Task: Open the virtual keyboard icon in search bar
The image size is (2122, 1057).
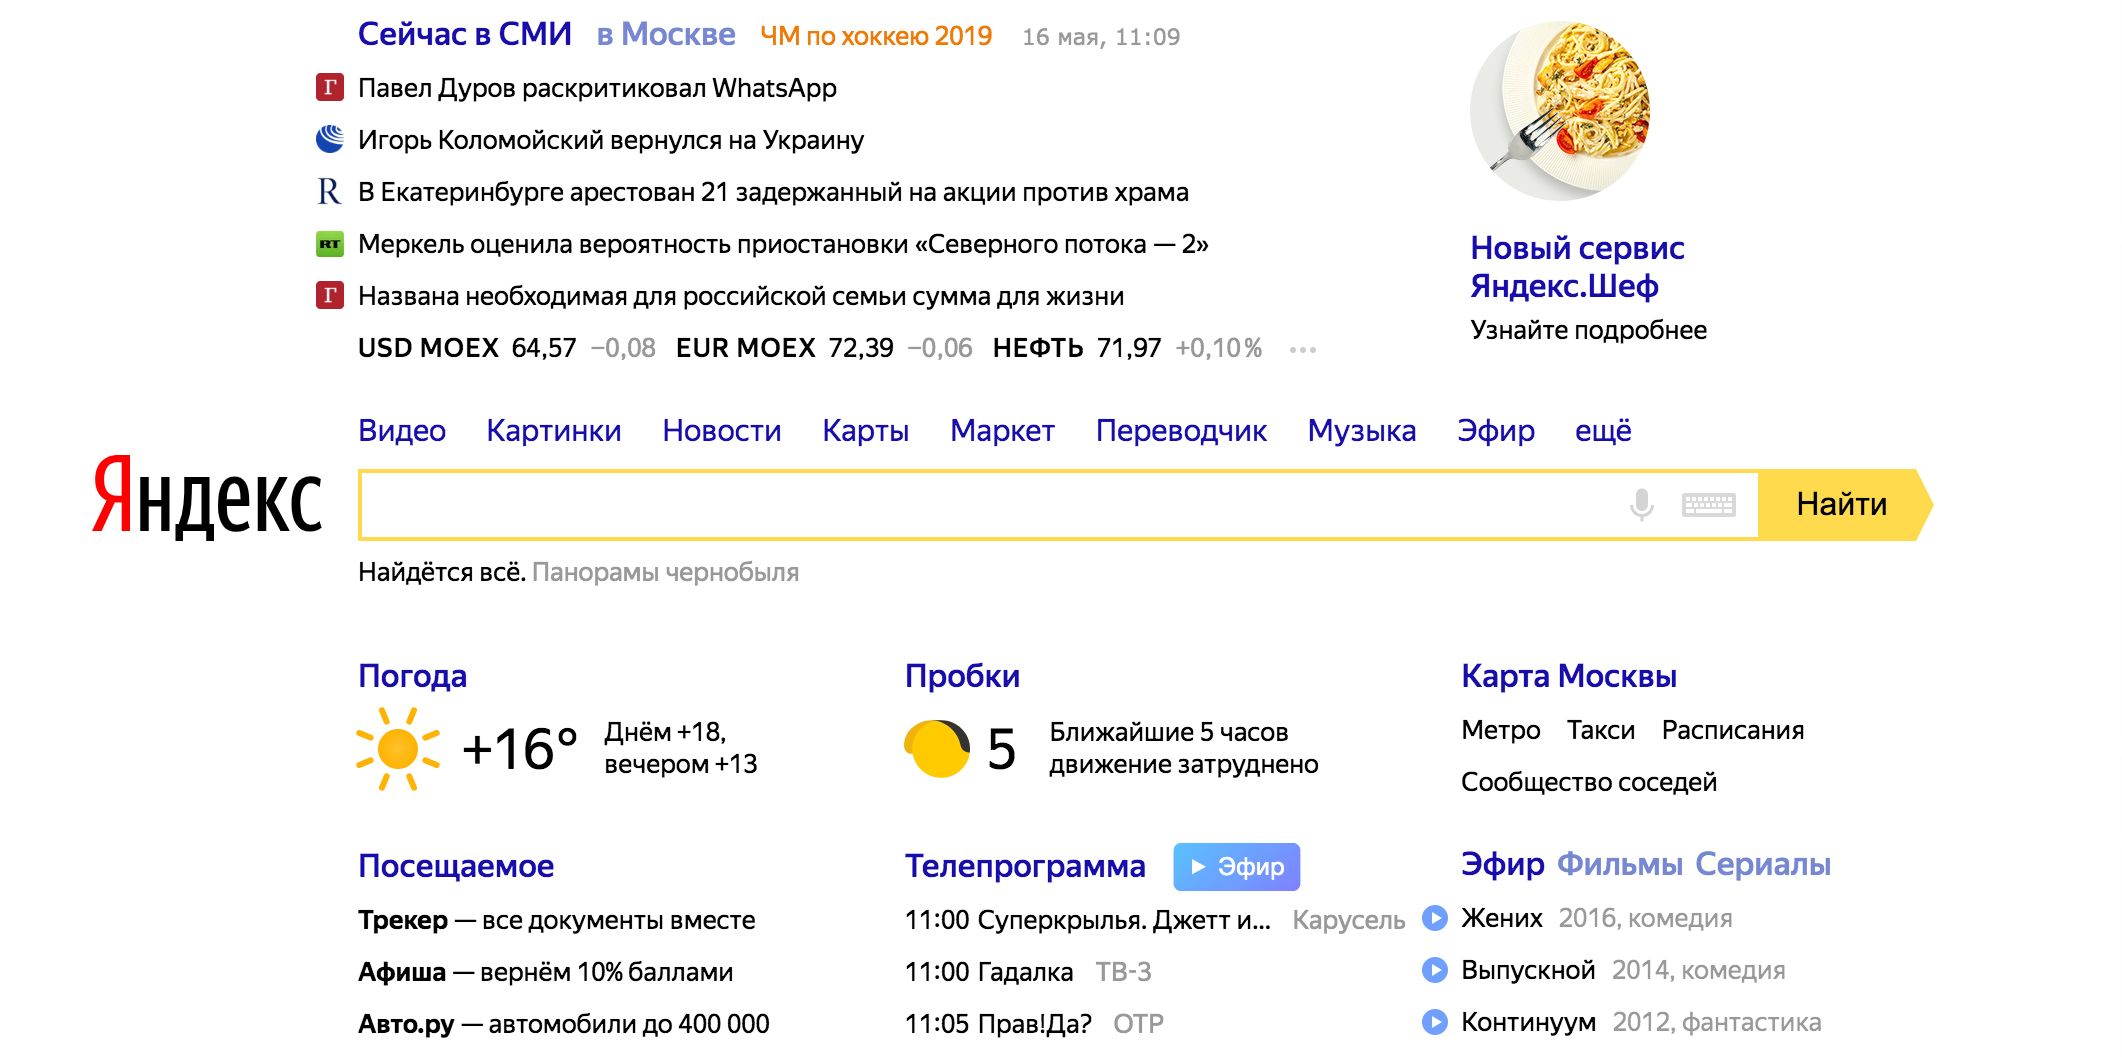Action: coord(1708,505)
